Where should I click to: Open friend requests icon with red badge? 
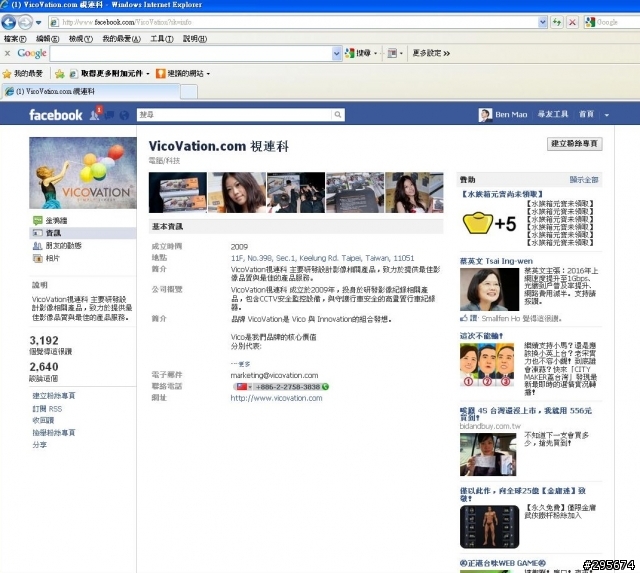96,114
